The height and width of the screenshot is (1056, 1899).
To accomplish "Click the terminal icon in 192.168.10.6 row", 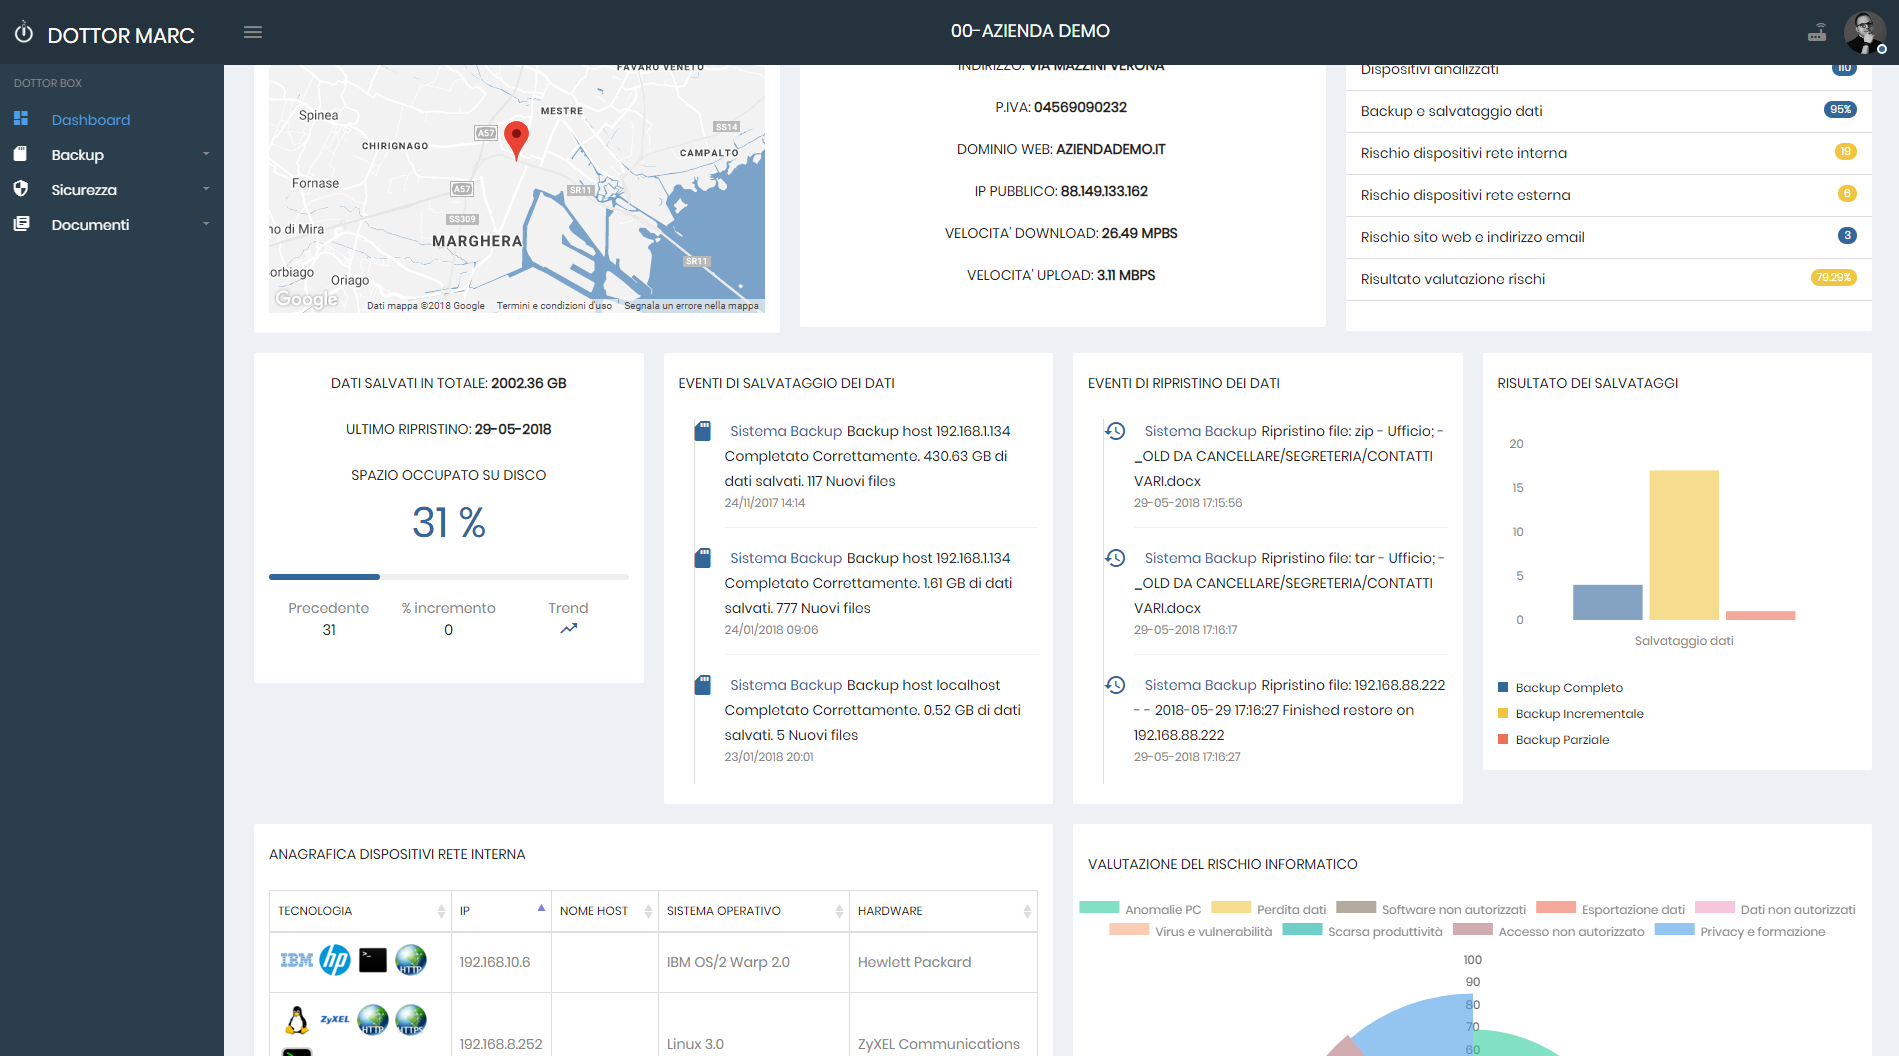I will 373,960.
